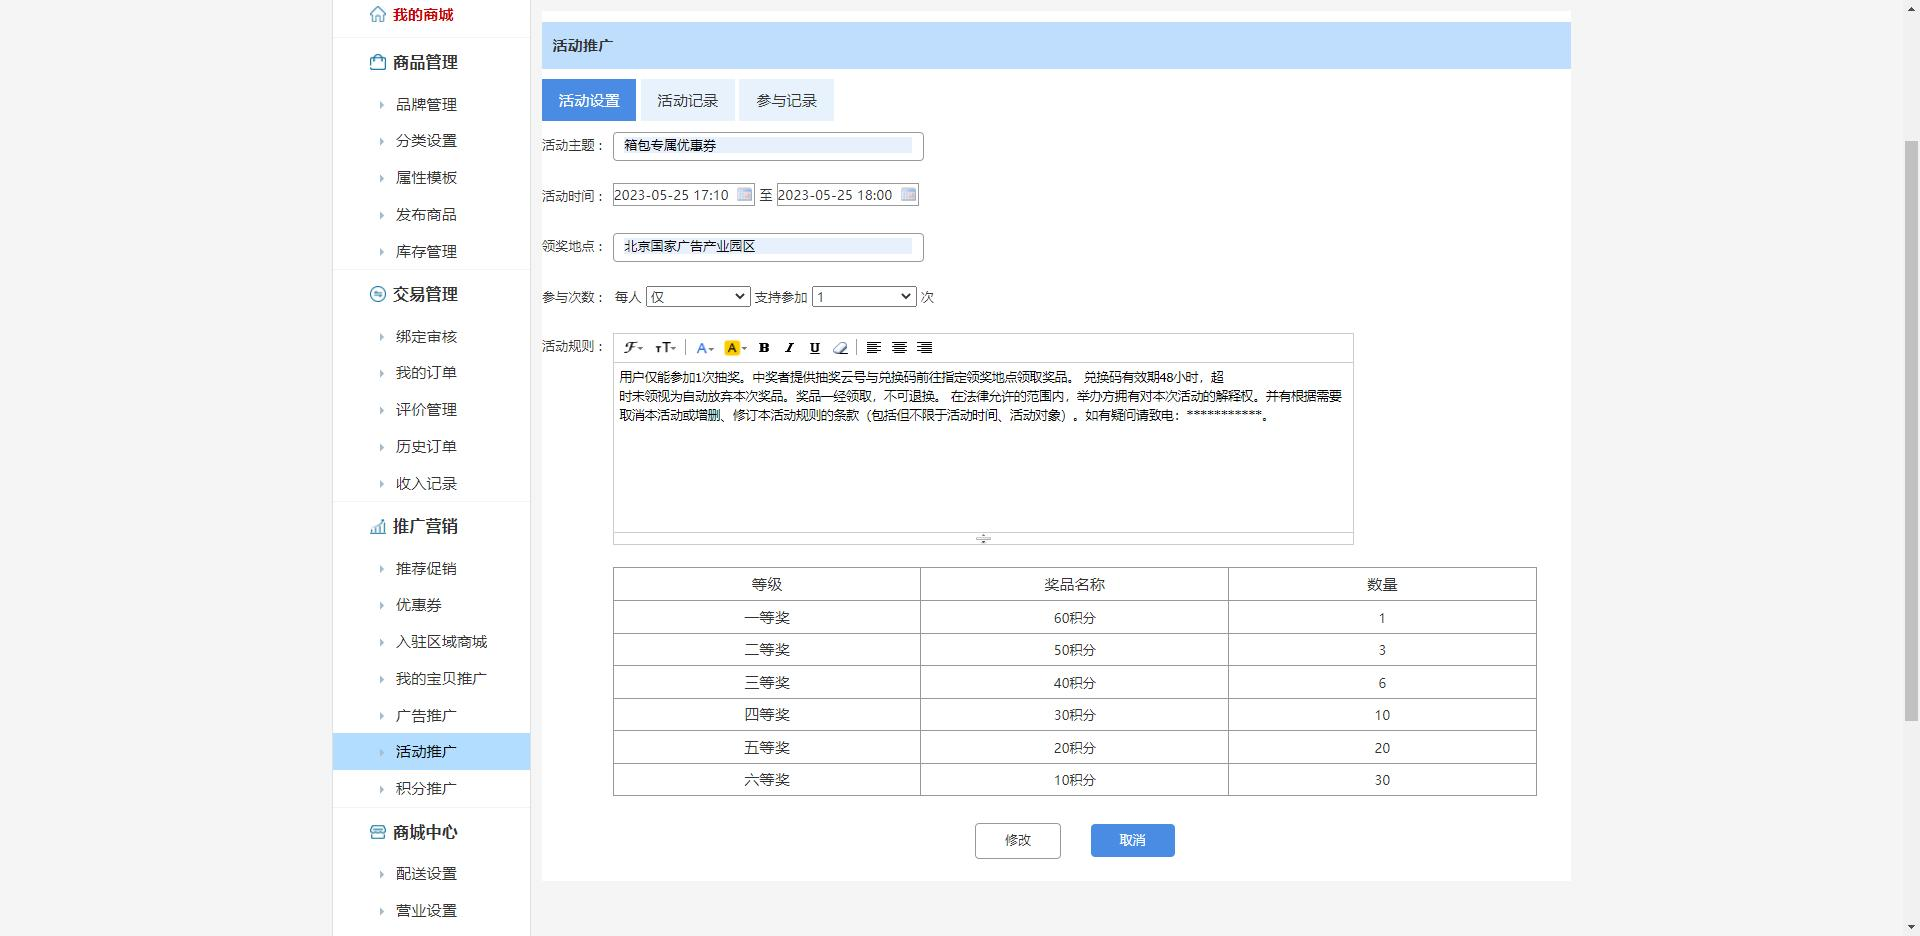1920x936 pixels.
Task: Open 历史订单 in the sidebar
Action: [426, 447]
